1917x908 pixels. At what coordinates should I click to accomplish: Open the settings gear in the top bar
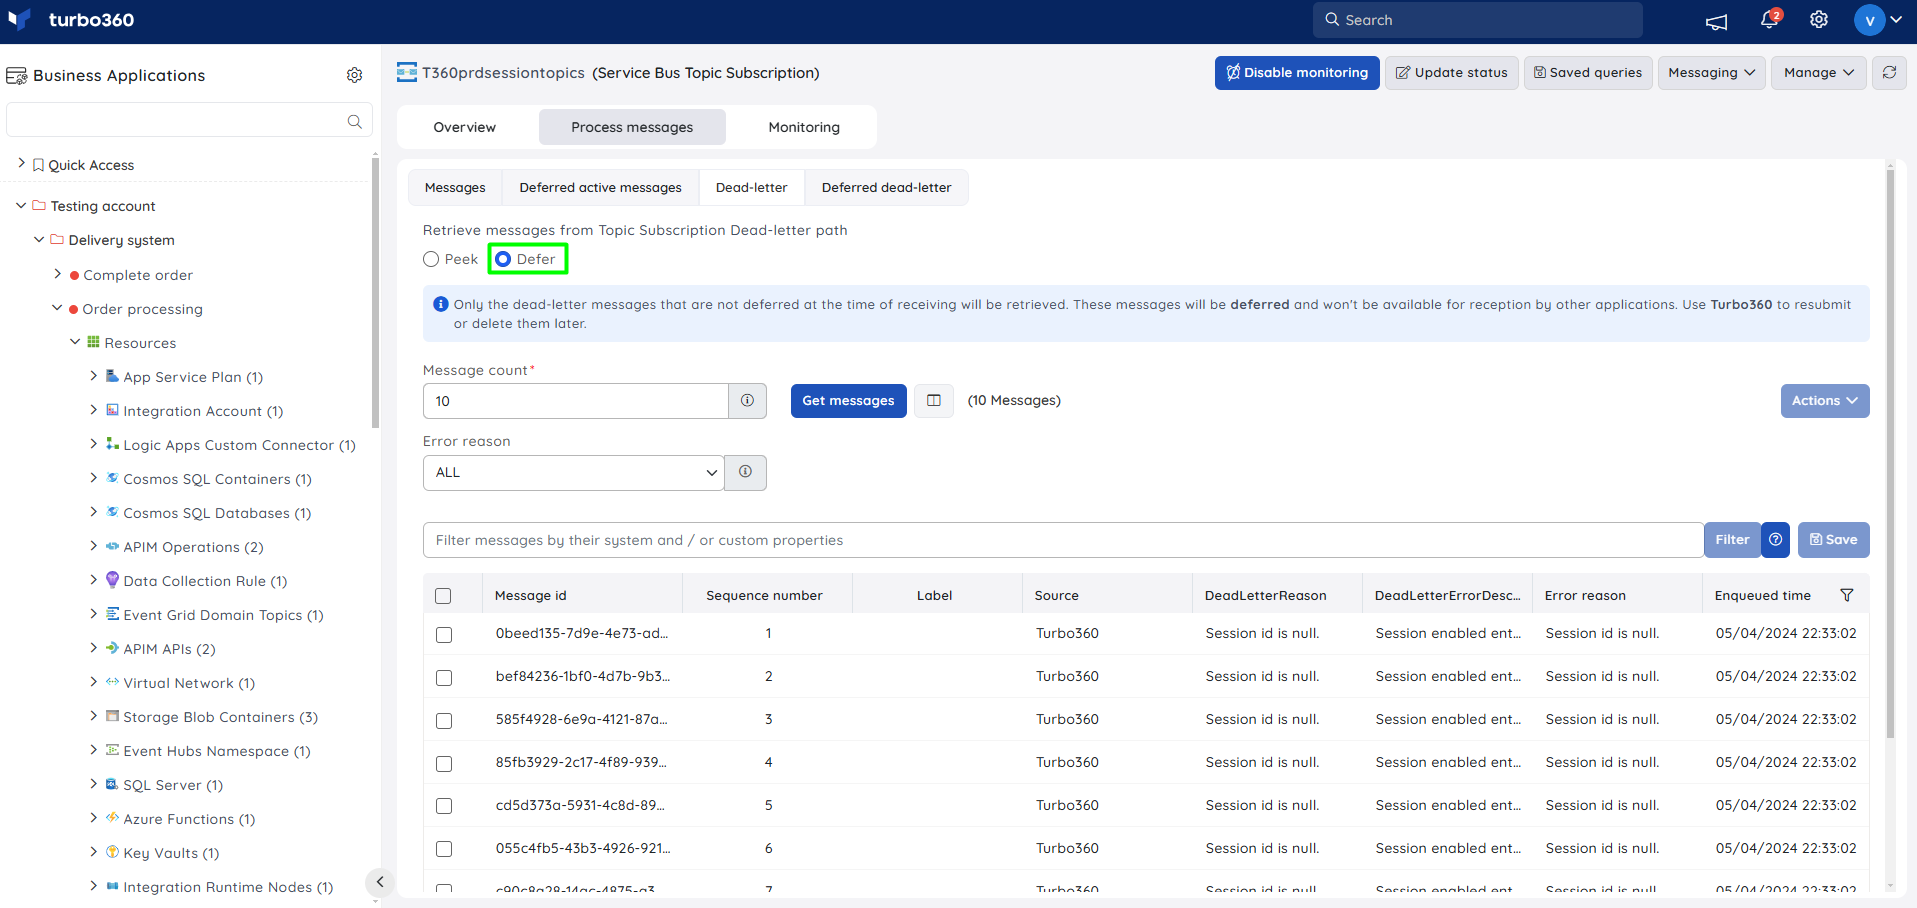(1819, 20)
